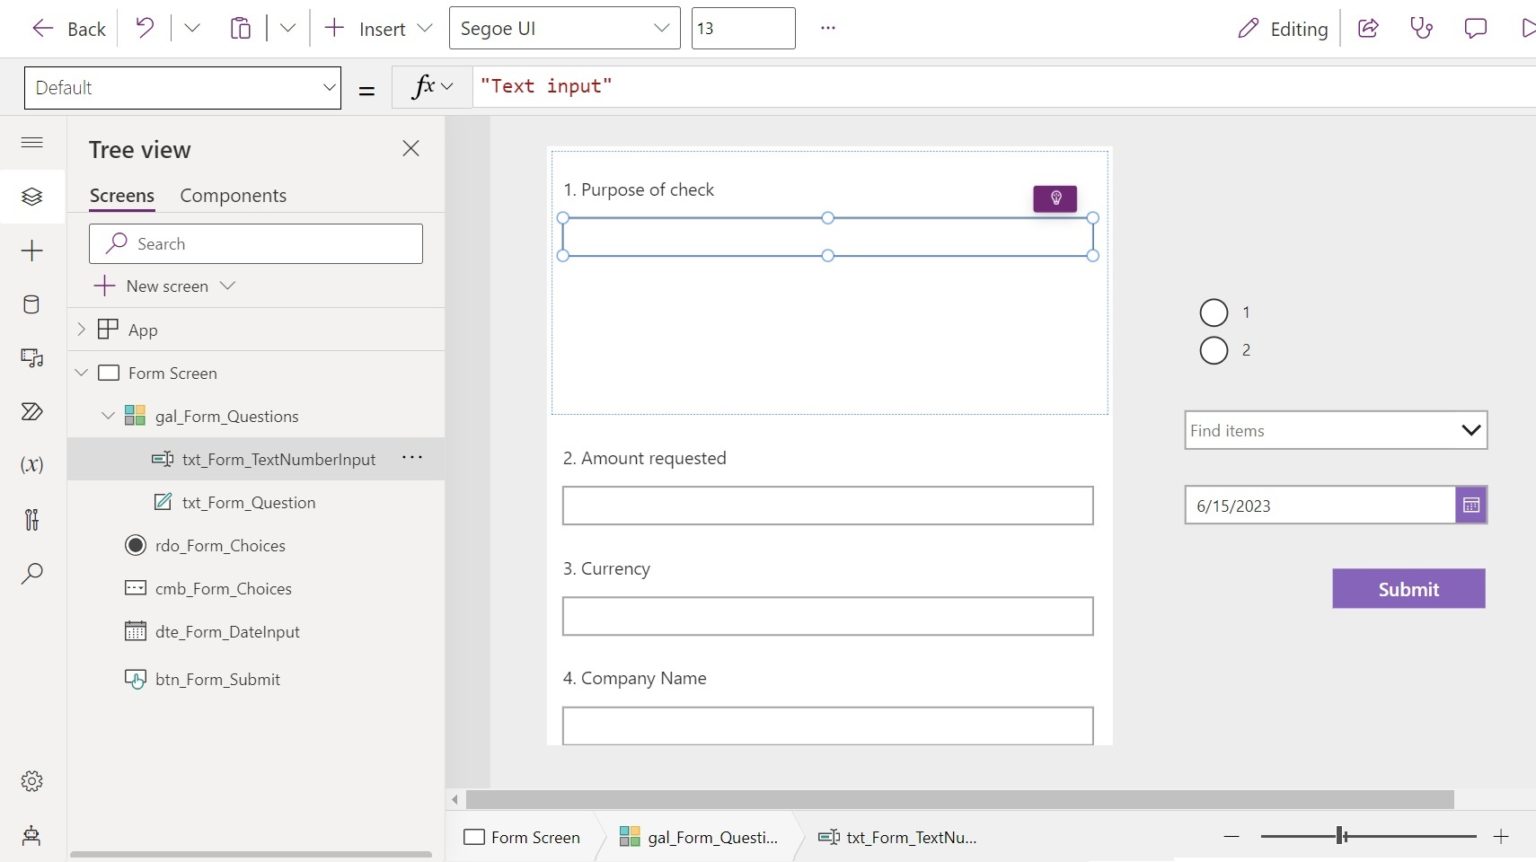Select radio button option 1

(x=1213, y=312)
